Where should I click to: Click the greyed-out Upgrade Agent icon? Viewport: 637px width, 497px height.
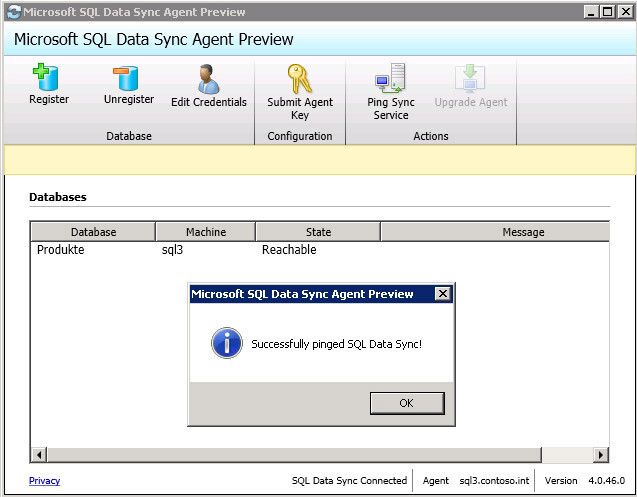pos(470,78)
